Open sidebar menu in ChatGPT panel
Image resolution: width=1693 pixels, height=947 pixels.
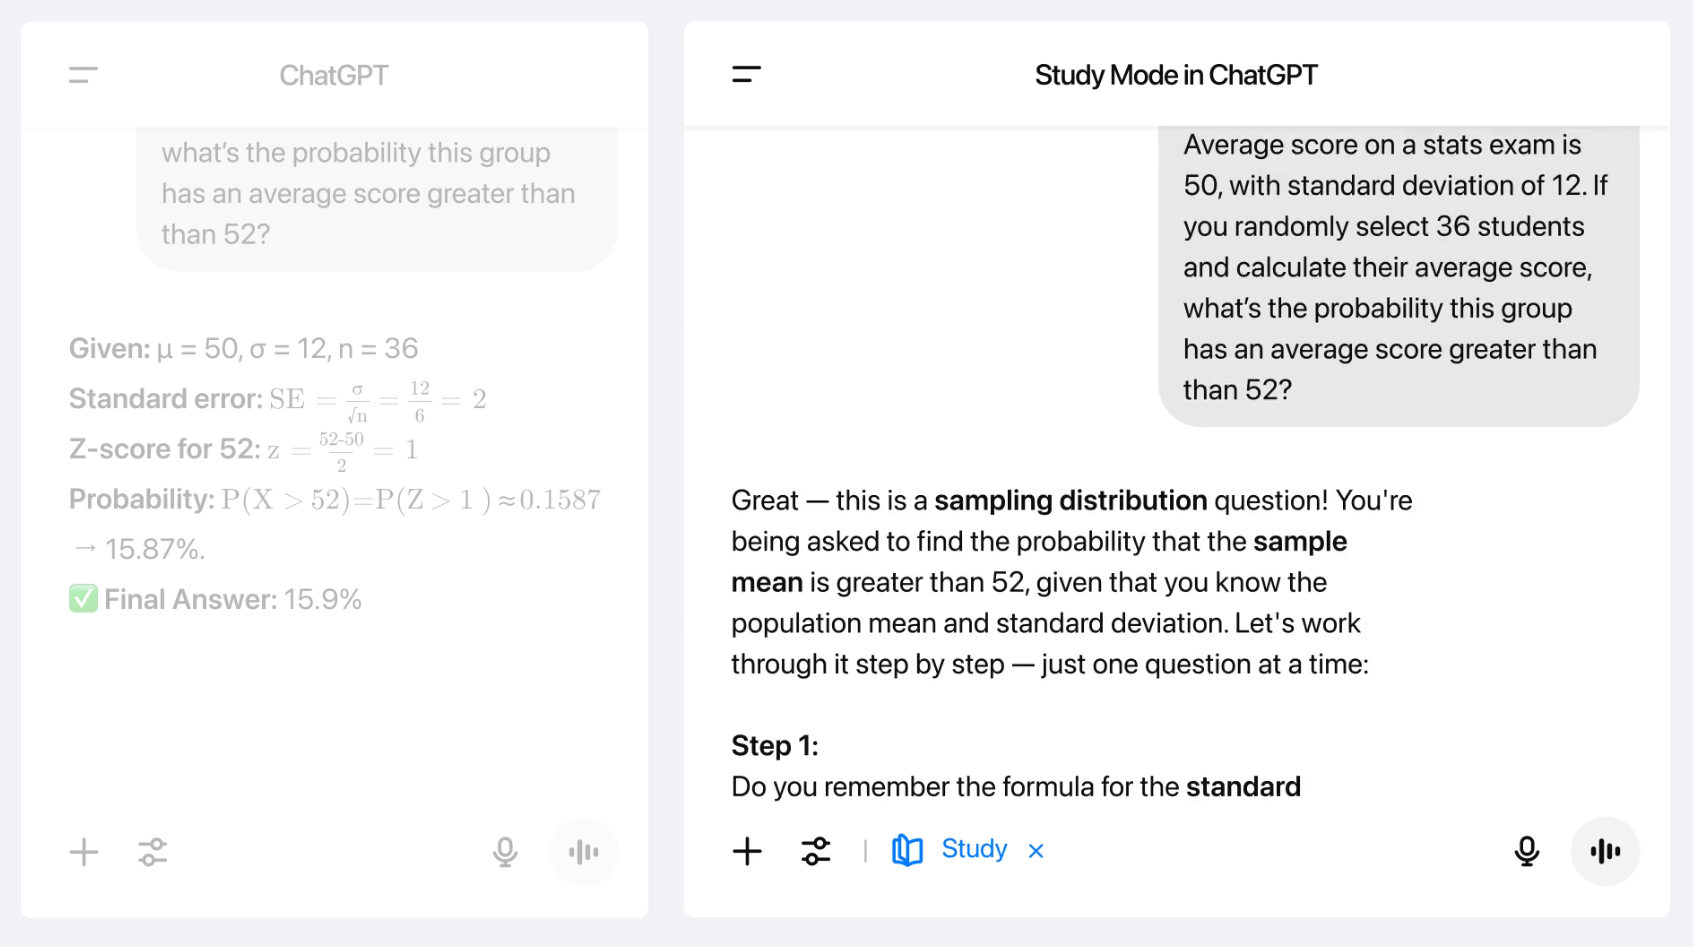83,75
